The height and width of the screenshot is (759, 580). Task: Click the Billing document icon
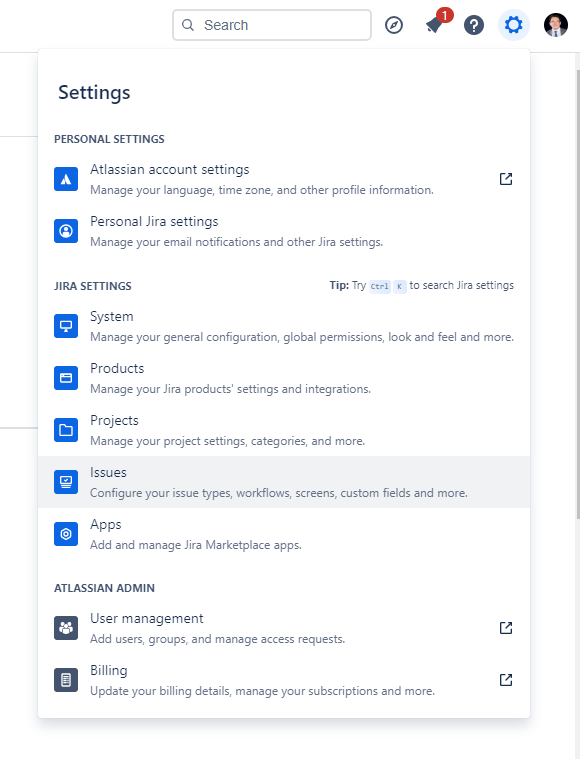[x=66, y=680]
